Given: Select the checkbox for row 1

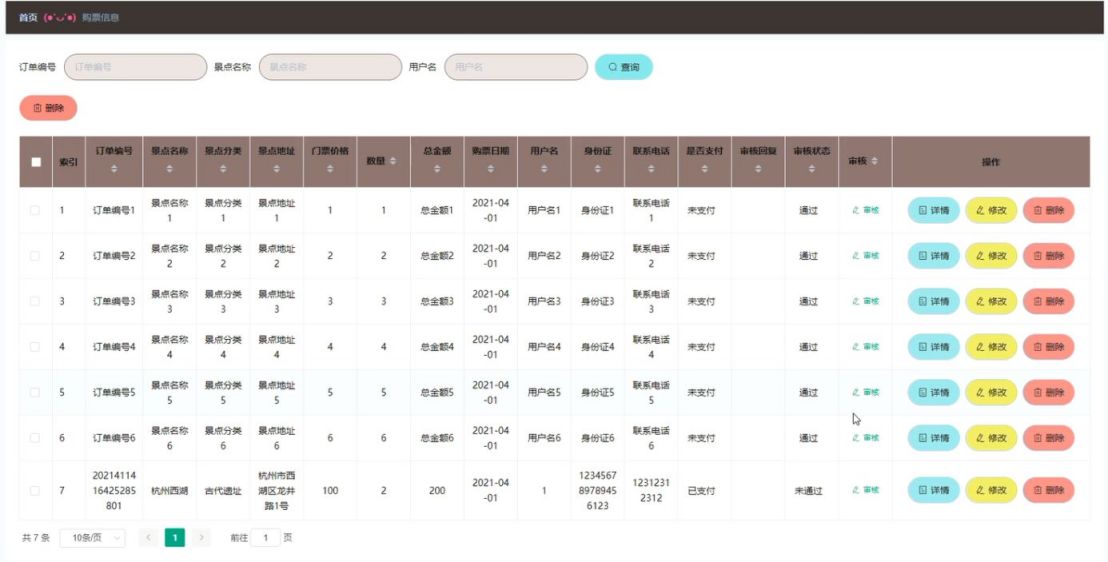Looking at the screenshot, I should 35,210.
